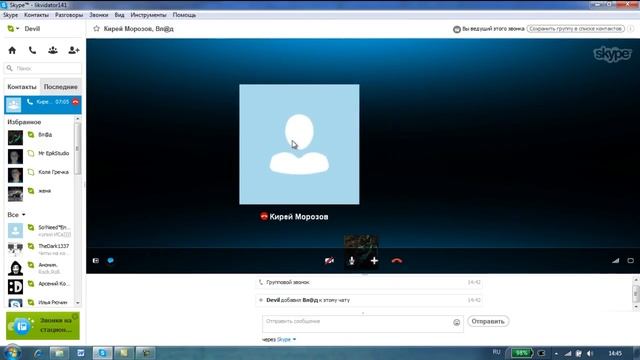This screenshot has width=640, height=360.
Task: Select contact So!Need*En... in the list
Action: [40, 231]
